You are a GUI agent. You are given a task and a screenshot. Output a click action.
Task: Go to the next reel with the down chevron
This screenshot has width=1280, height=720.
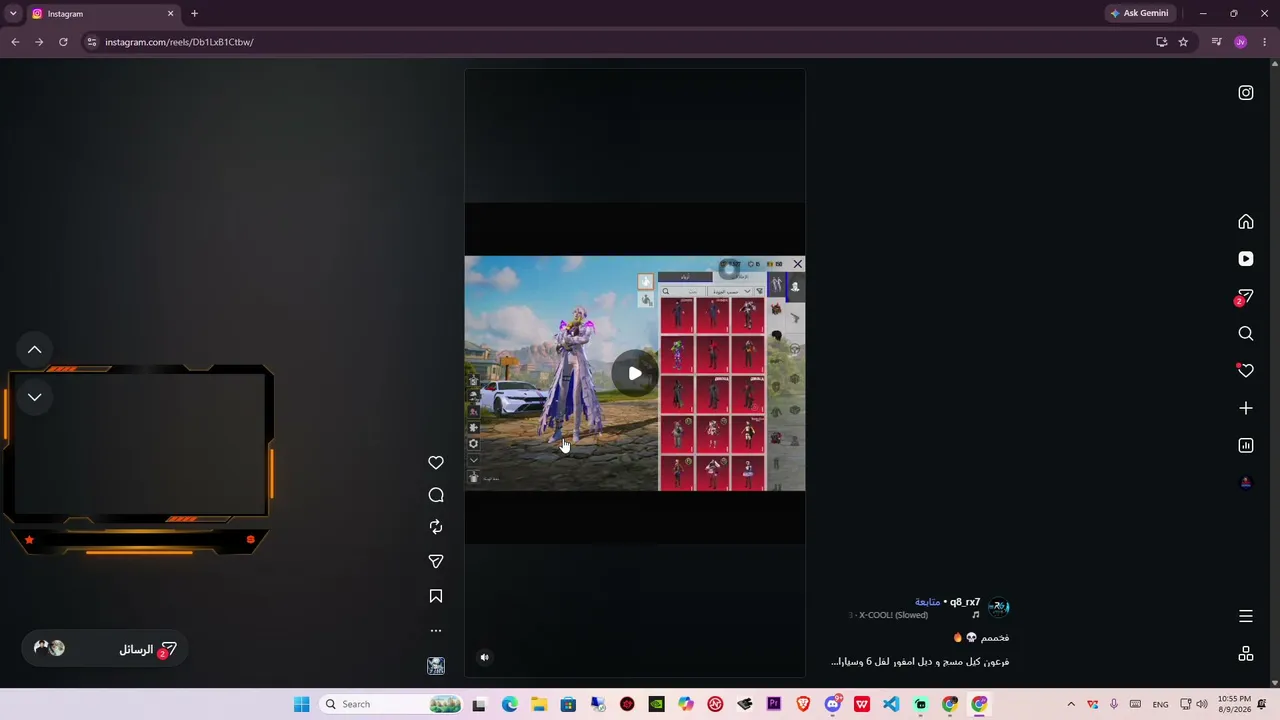(34, 397)
